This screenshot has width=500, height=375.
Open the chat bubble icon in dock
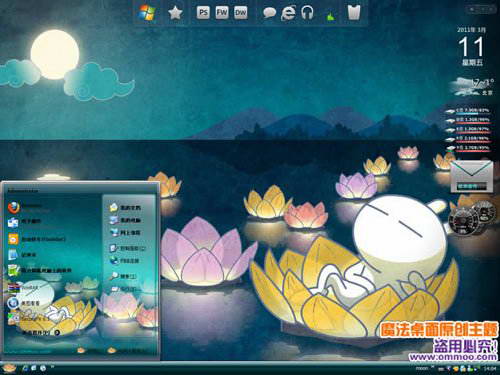tap(269, 13)
